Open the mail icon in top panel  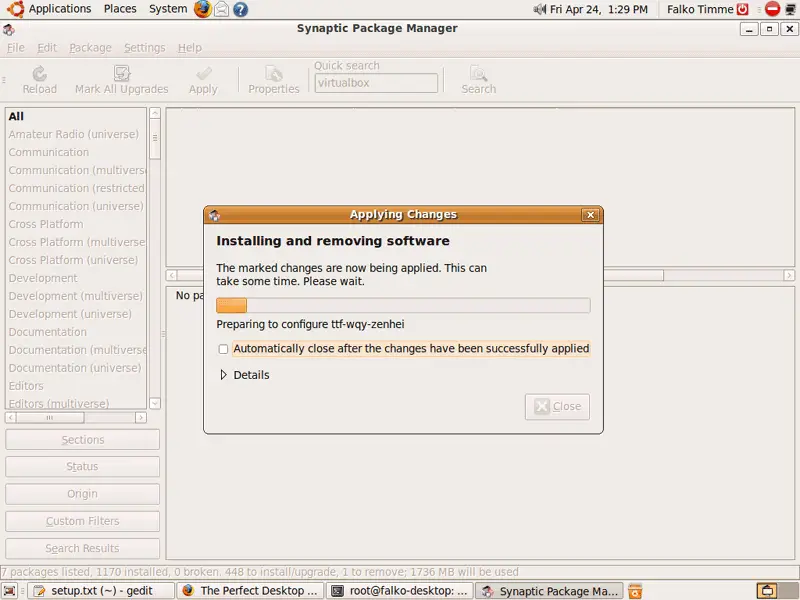[x=221, y=9]
